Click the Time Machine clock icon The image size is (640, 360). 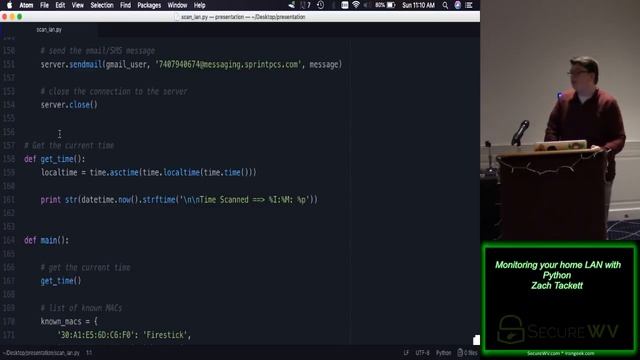[x=321, y=5]
